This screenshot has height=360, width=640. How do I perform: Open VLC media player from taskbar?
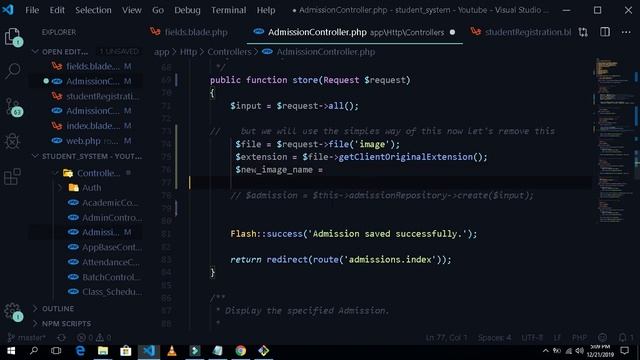point(172,351)
